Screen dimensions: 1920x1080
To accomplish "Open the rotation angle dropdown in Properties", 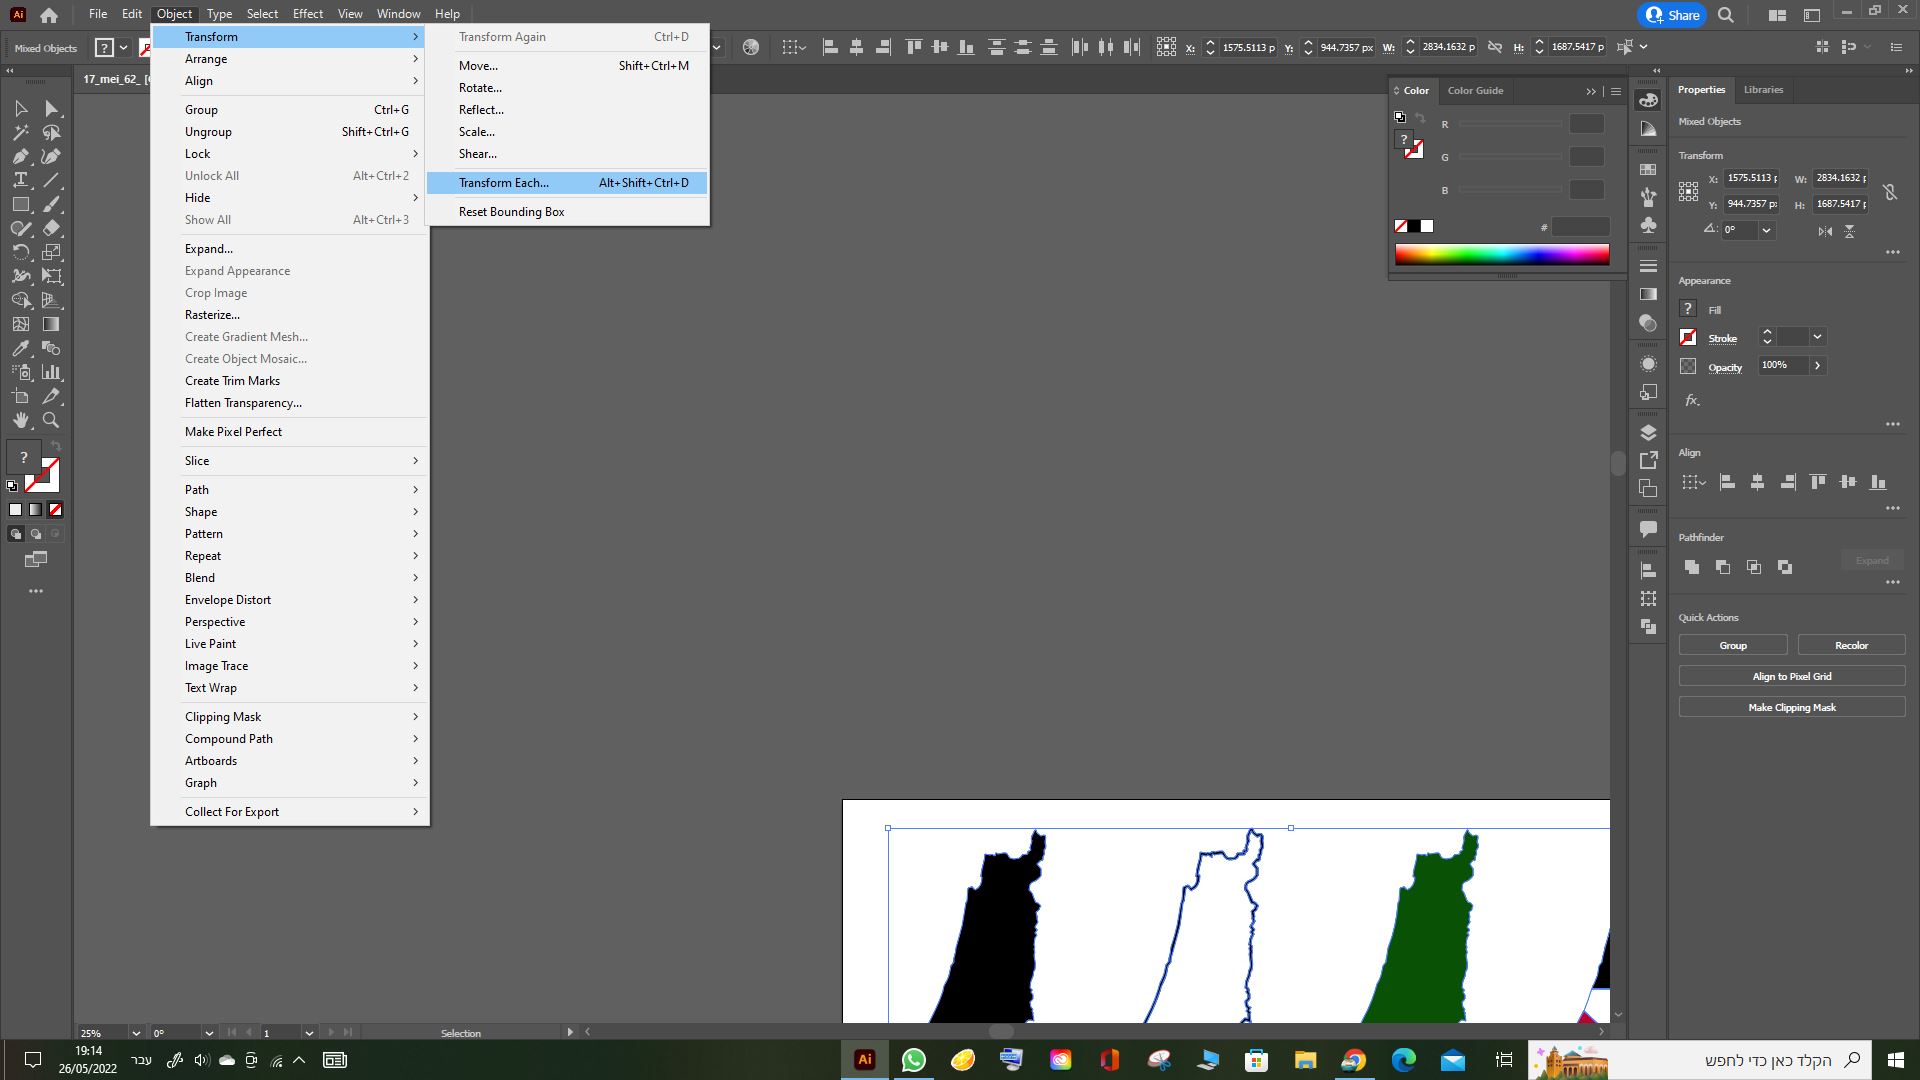I will pyautogui.click(x=1767, y=230).
